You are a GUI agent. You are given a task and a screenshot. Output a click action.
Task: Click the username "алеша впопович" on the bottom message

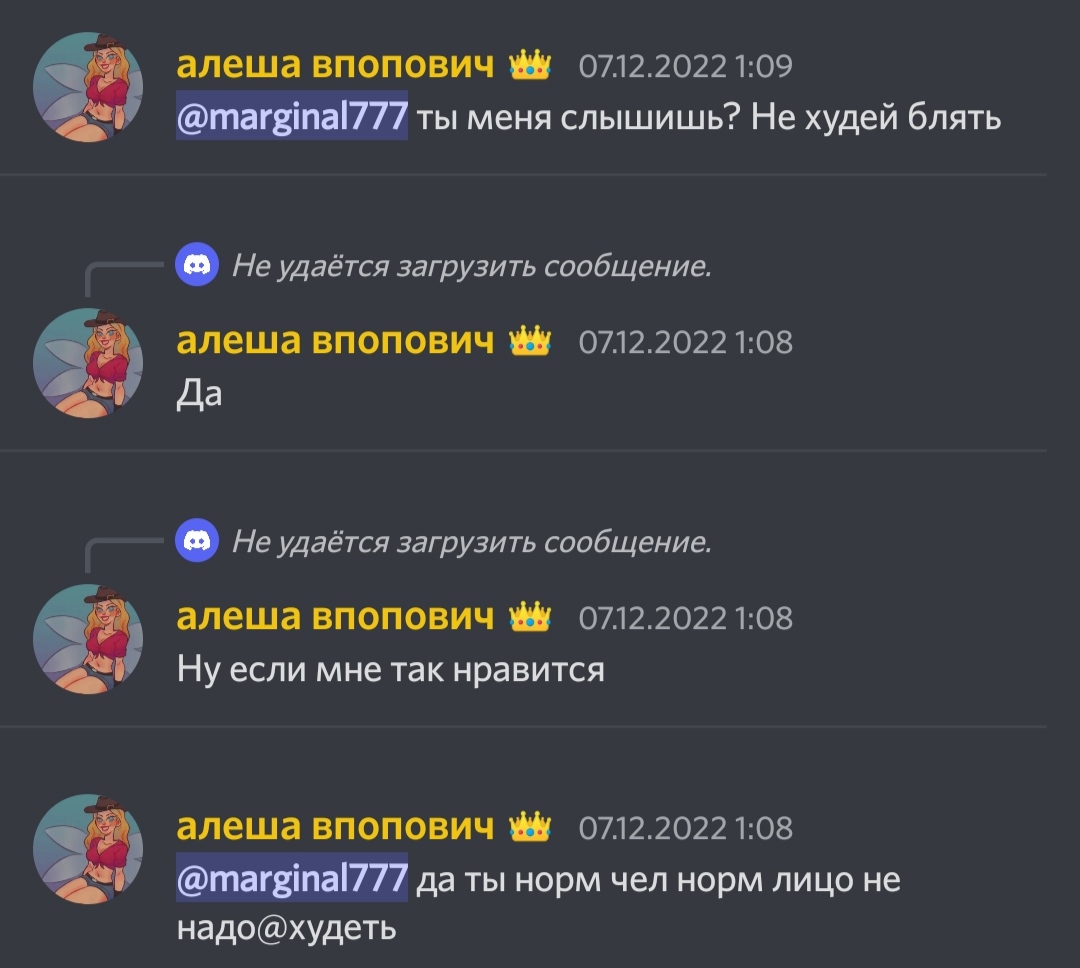point(335,827)
